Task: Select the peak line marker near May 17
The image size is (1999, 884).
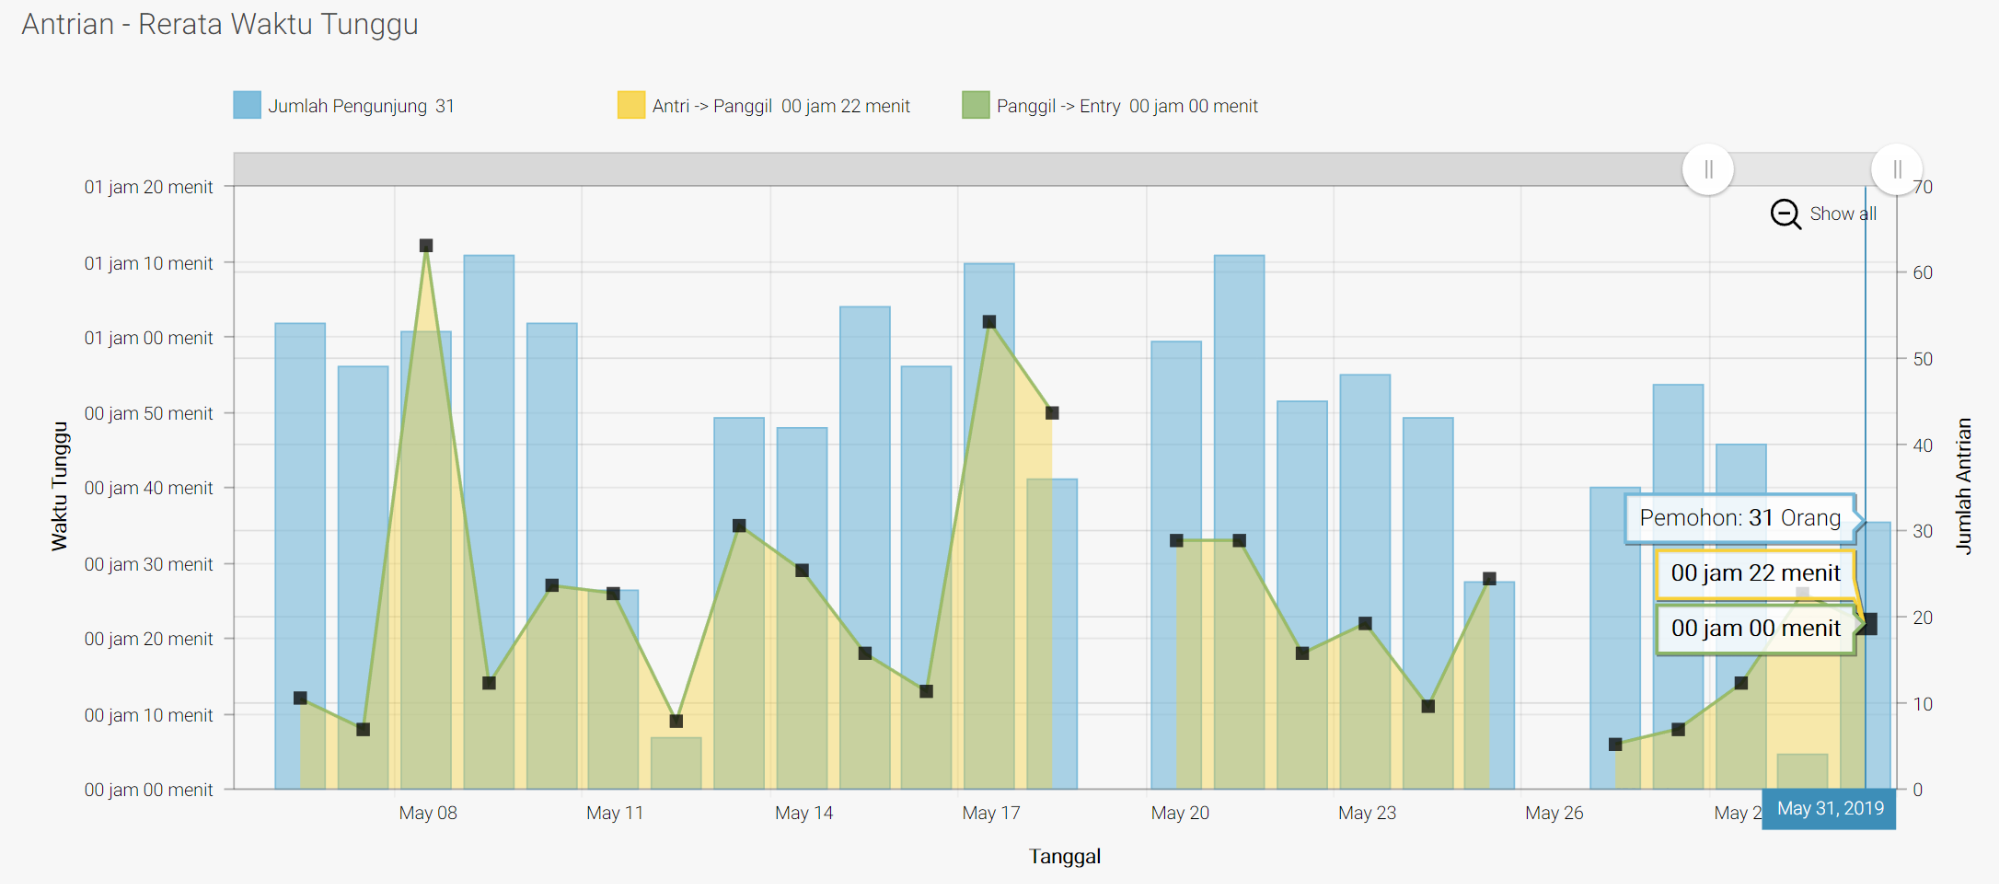Action: point(989,322)
